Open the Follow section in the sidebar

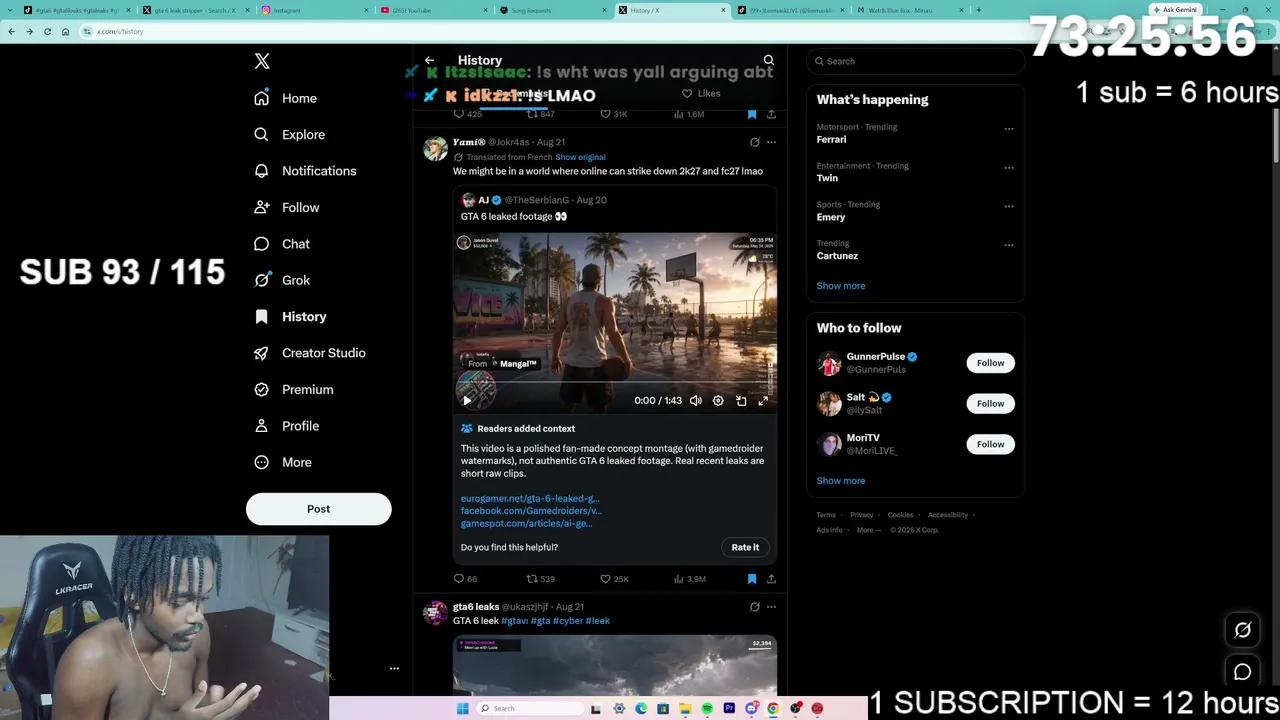pos(286,207)
